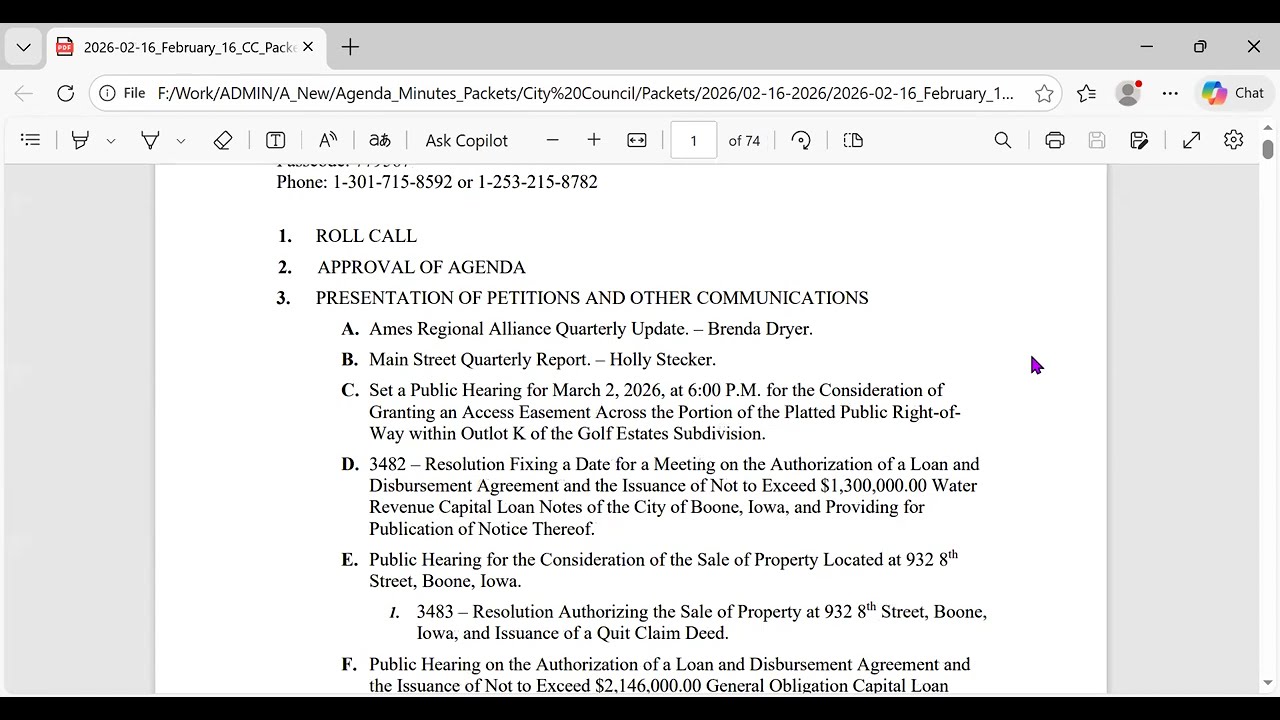Expand the Draw pen options
The image size is (1280, 720).
click(x=181, y=141)
